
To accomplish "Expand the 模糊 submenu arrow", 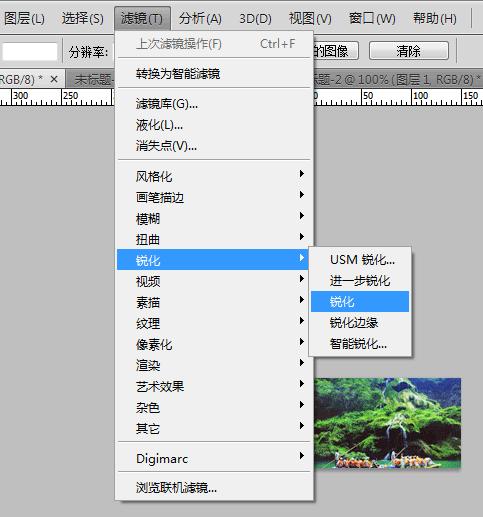I will coord(302,215).
